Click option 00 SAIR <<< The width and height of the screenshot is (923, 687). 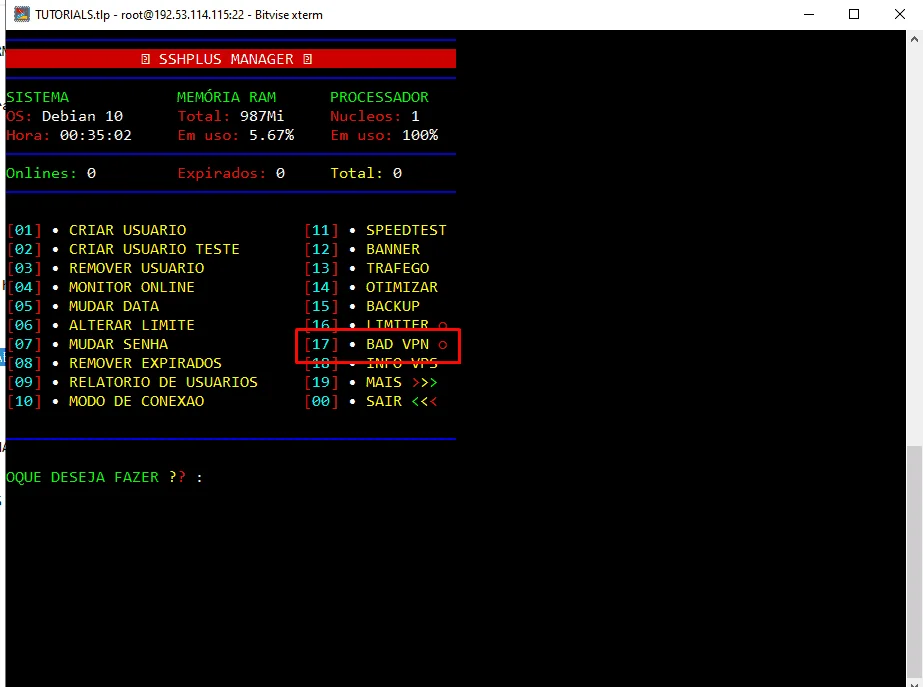[x=371, y=401]
